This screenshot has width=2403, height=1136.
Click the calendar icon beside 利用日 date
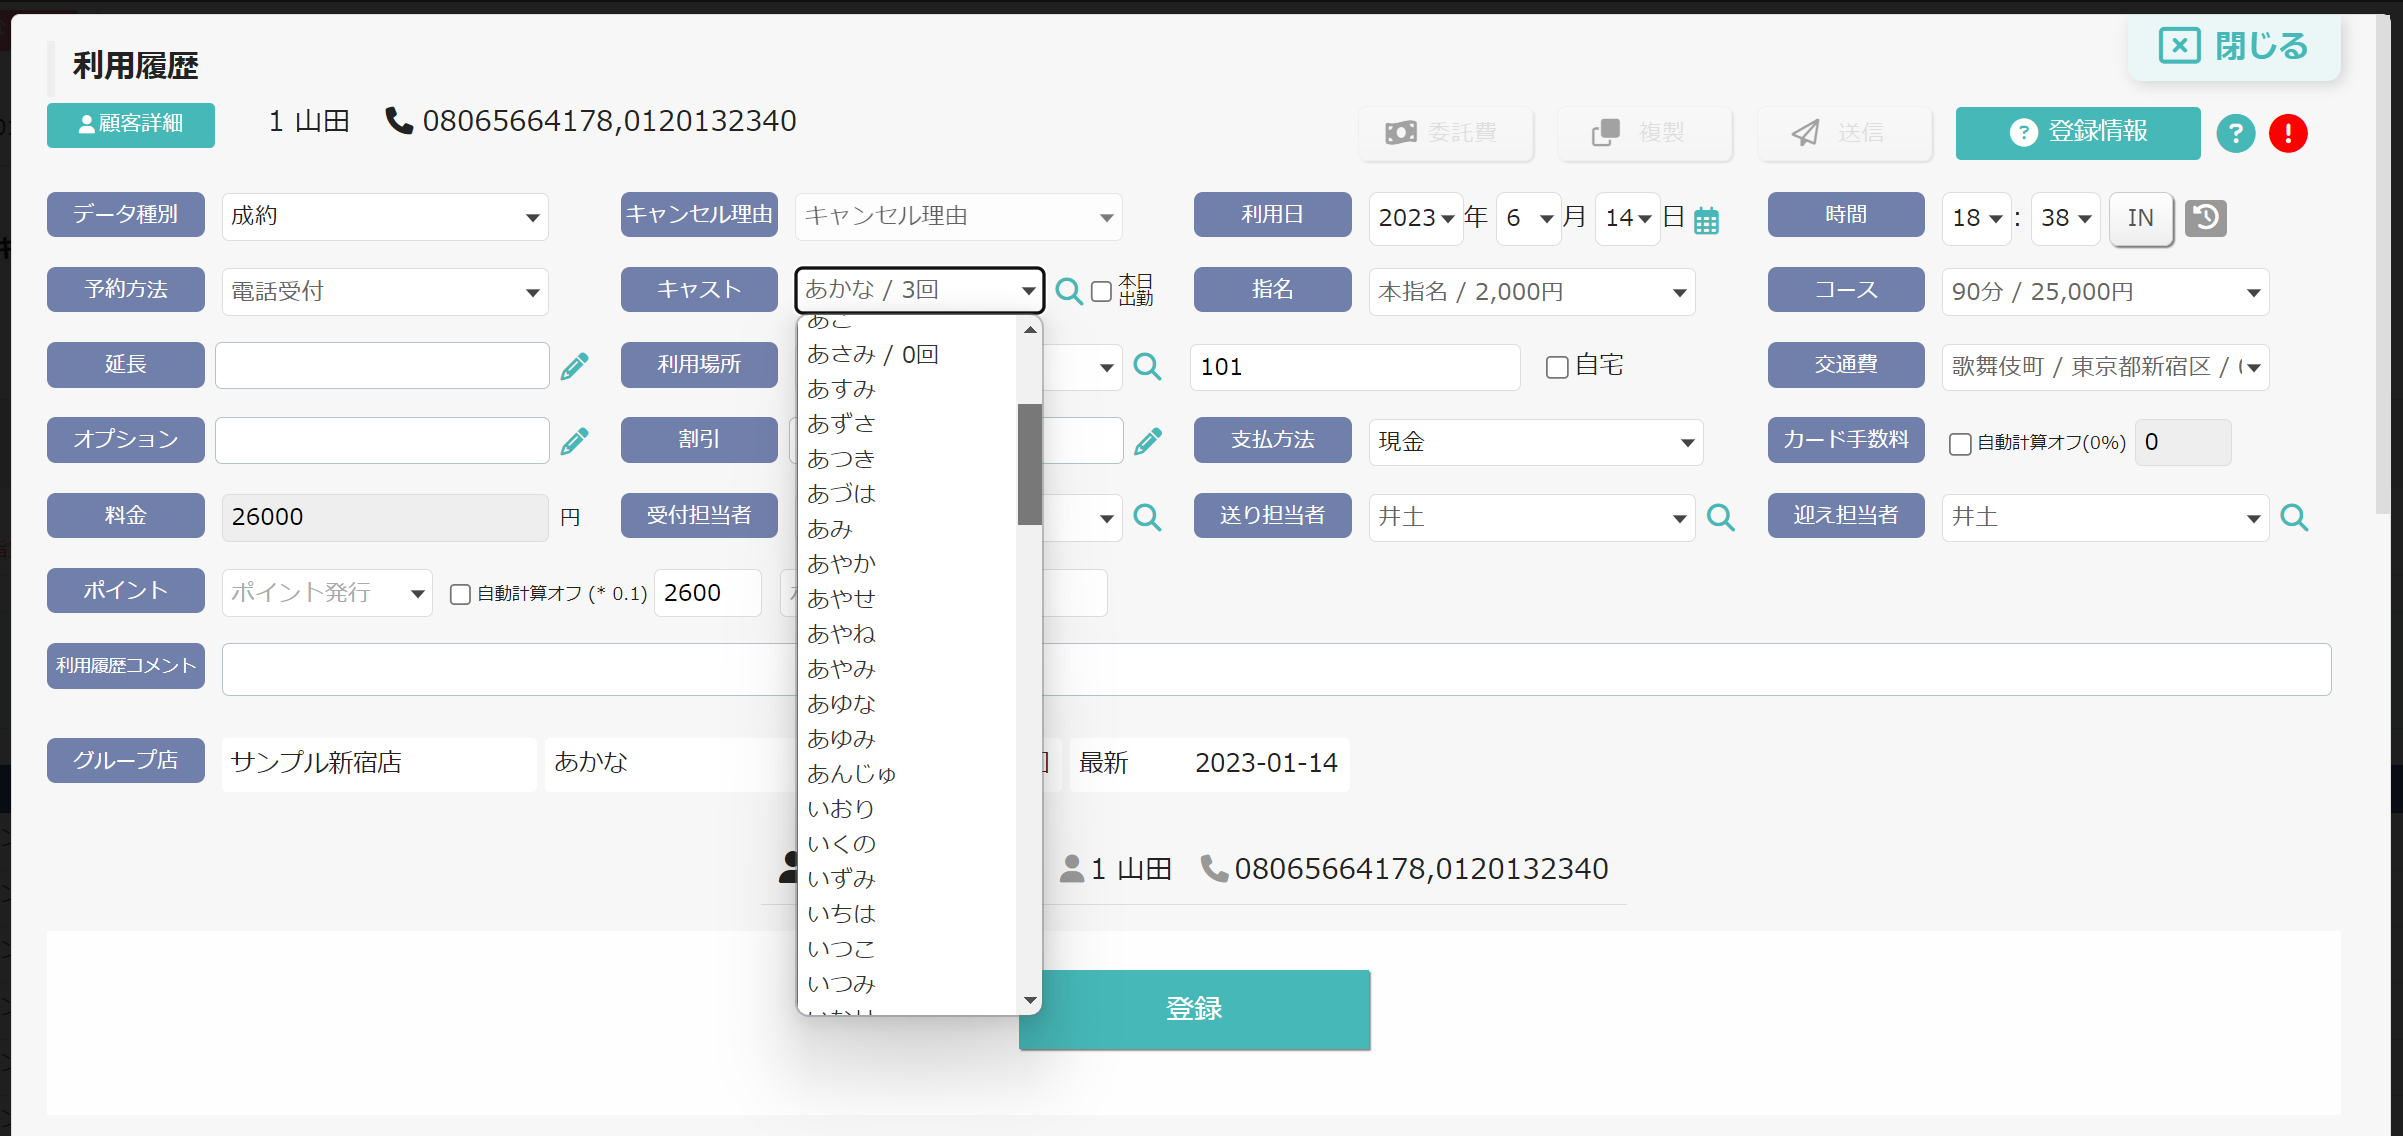pos(1706,220)
